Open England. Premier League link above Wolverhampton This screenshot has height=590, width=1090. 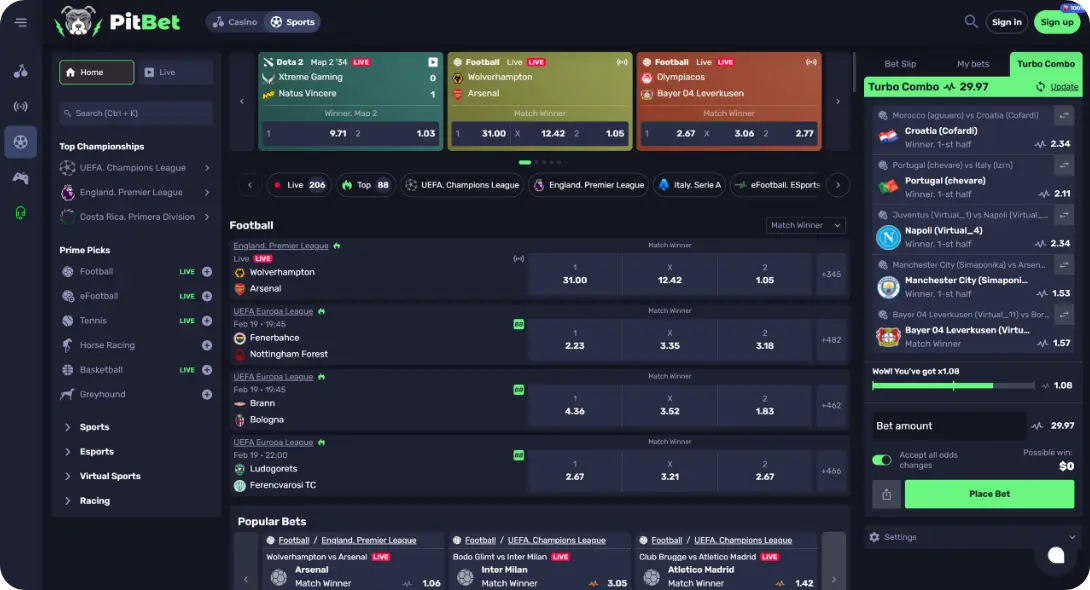[281, 246]
